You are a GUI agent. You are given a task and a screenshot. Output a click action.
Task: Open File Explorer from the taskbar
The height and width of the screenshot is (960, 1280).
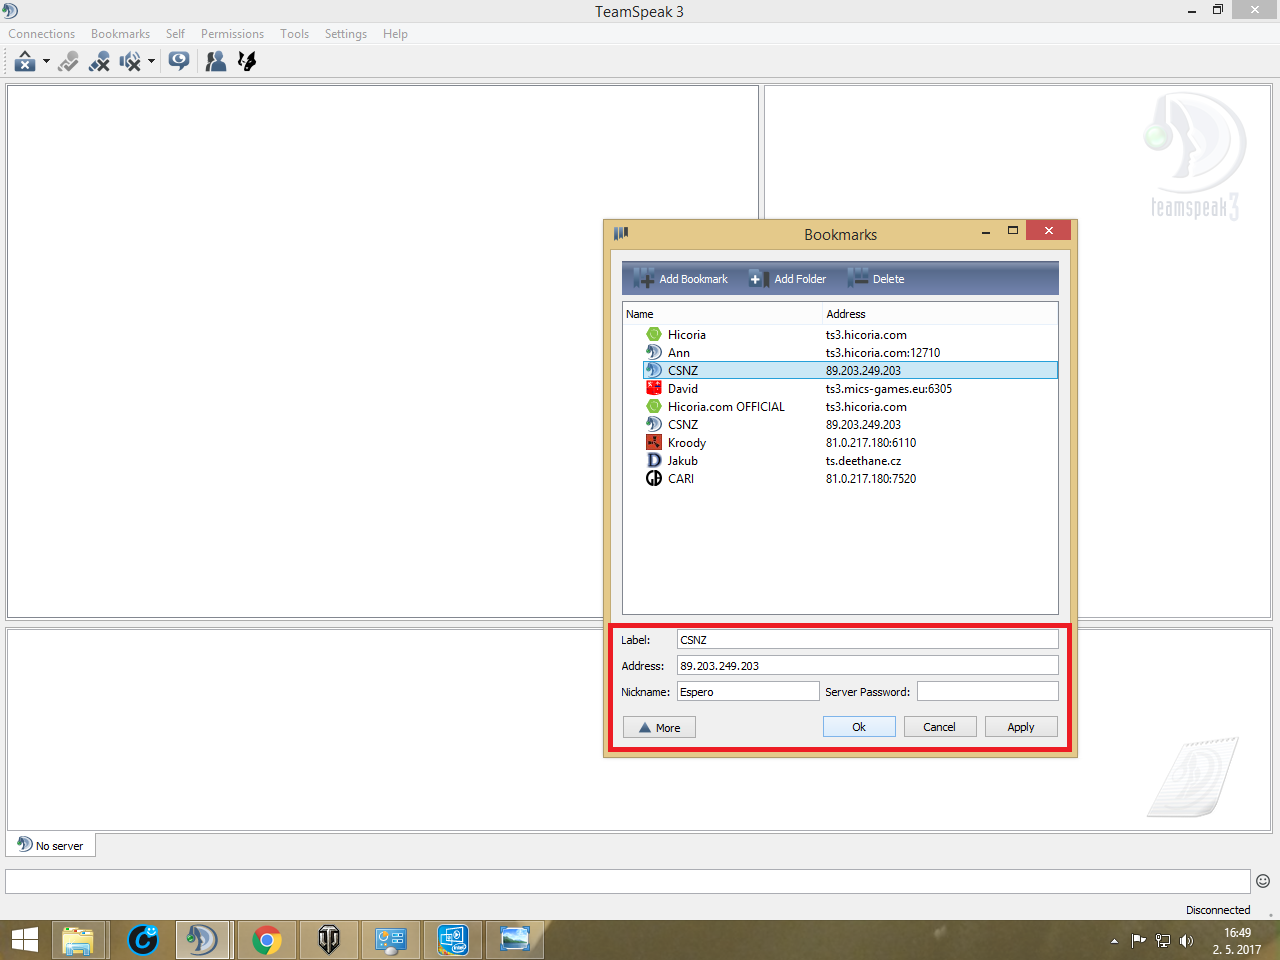(x=78, y=940)
